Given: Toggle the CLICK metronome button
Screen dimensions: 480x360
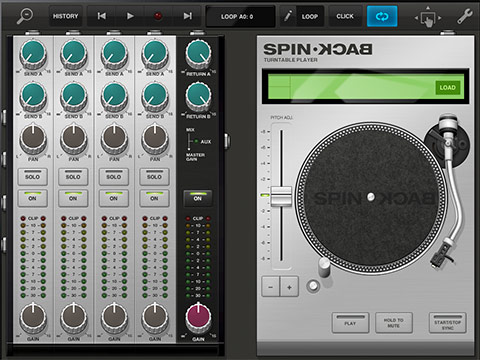Looking at the screenshot, I should point(345,16).
